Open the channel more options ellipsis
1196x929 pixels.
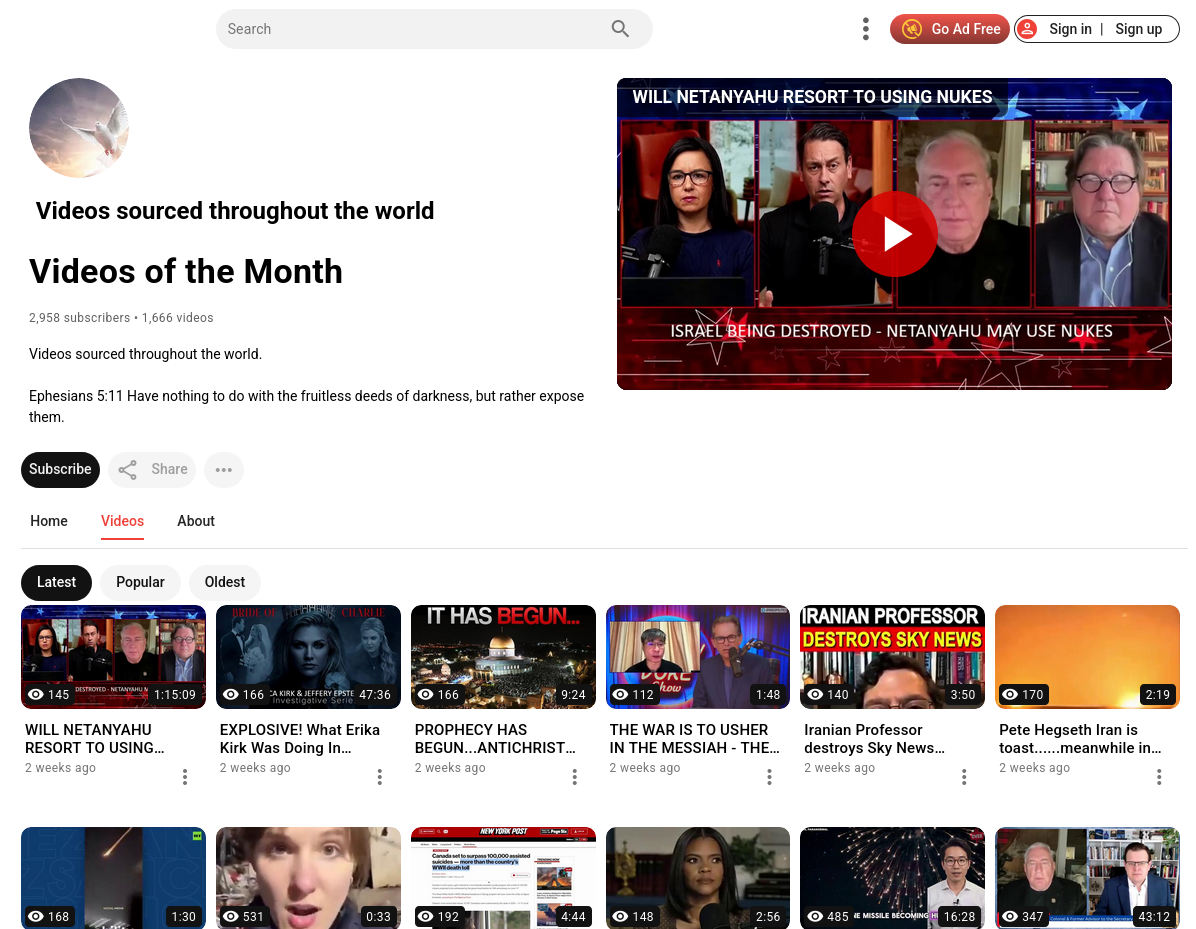223,469
